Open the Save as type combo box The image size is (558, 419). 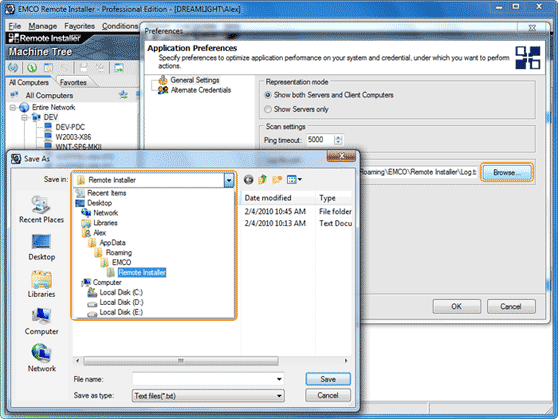click(x=208, y=396)
